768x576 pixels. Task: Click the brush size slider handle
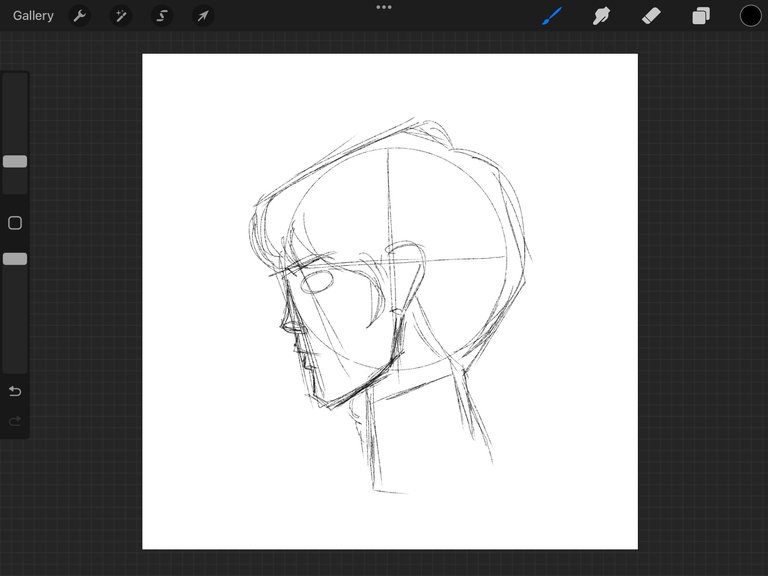click(x=15, y=162)
